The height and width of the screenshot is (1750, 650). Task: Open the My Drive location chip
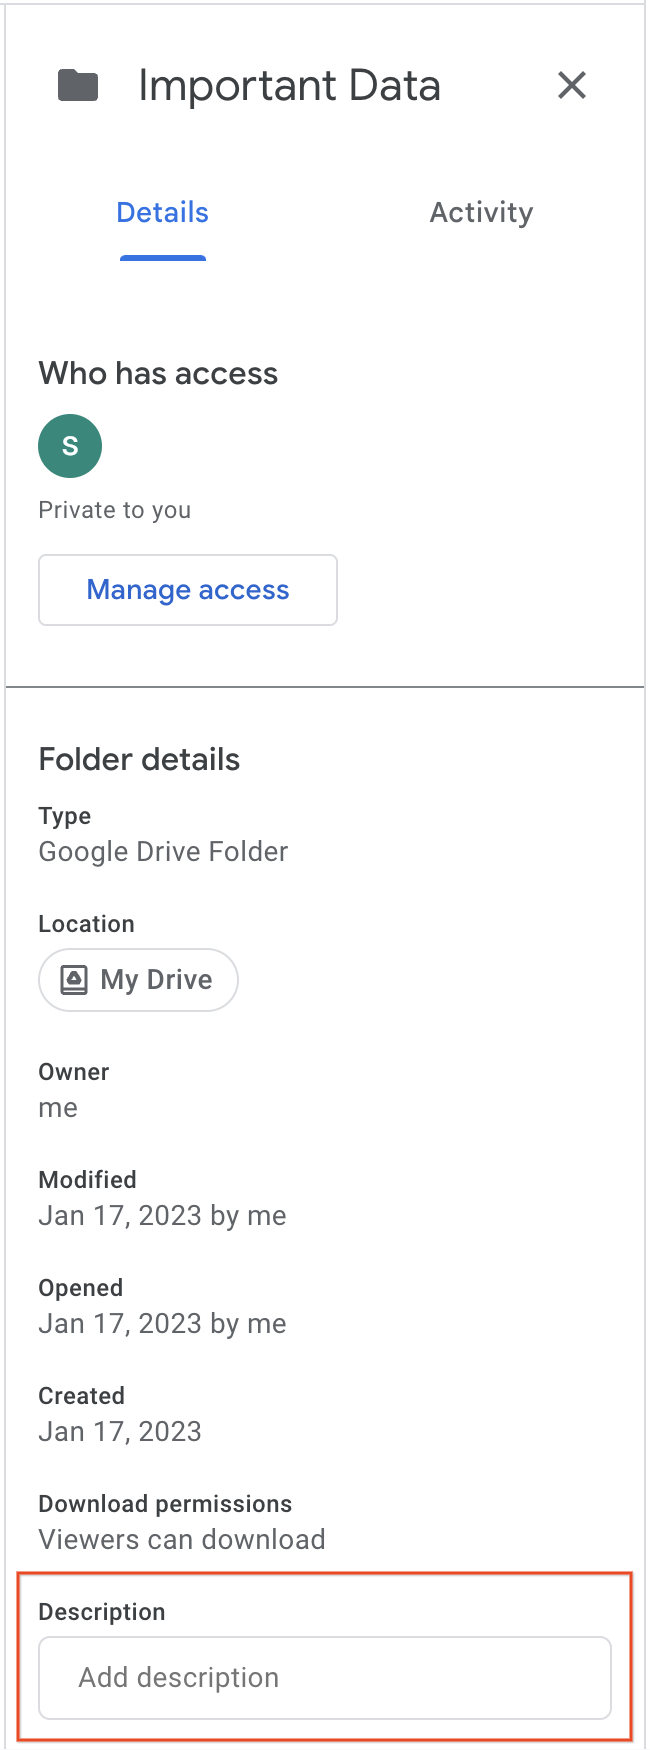138,980
